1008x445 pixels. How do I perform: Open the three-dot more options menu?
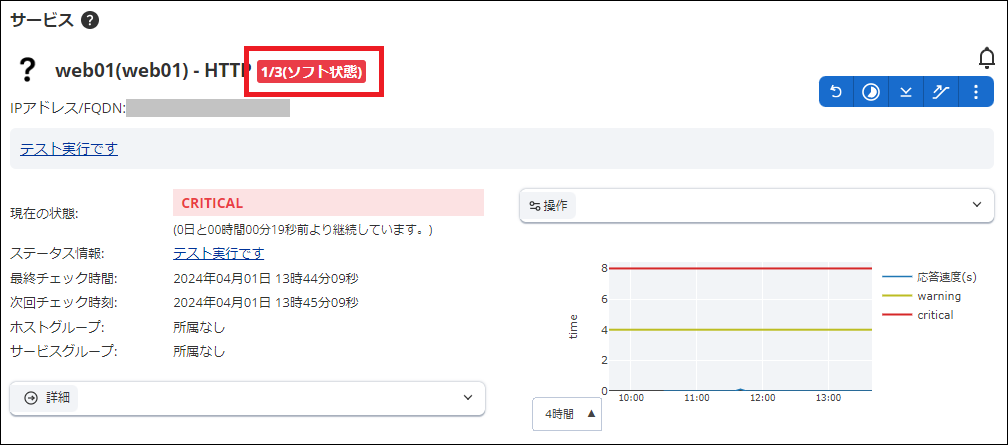point(975,92)
